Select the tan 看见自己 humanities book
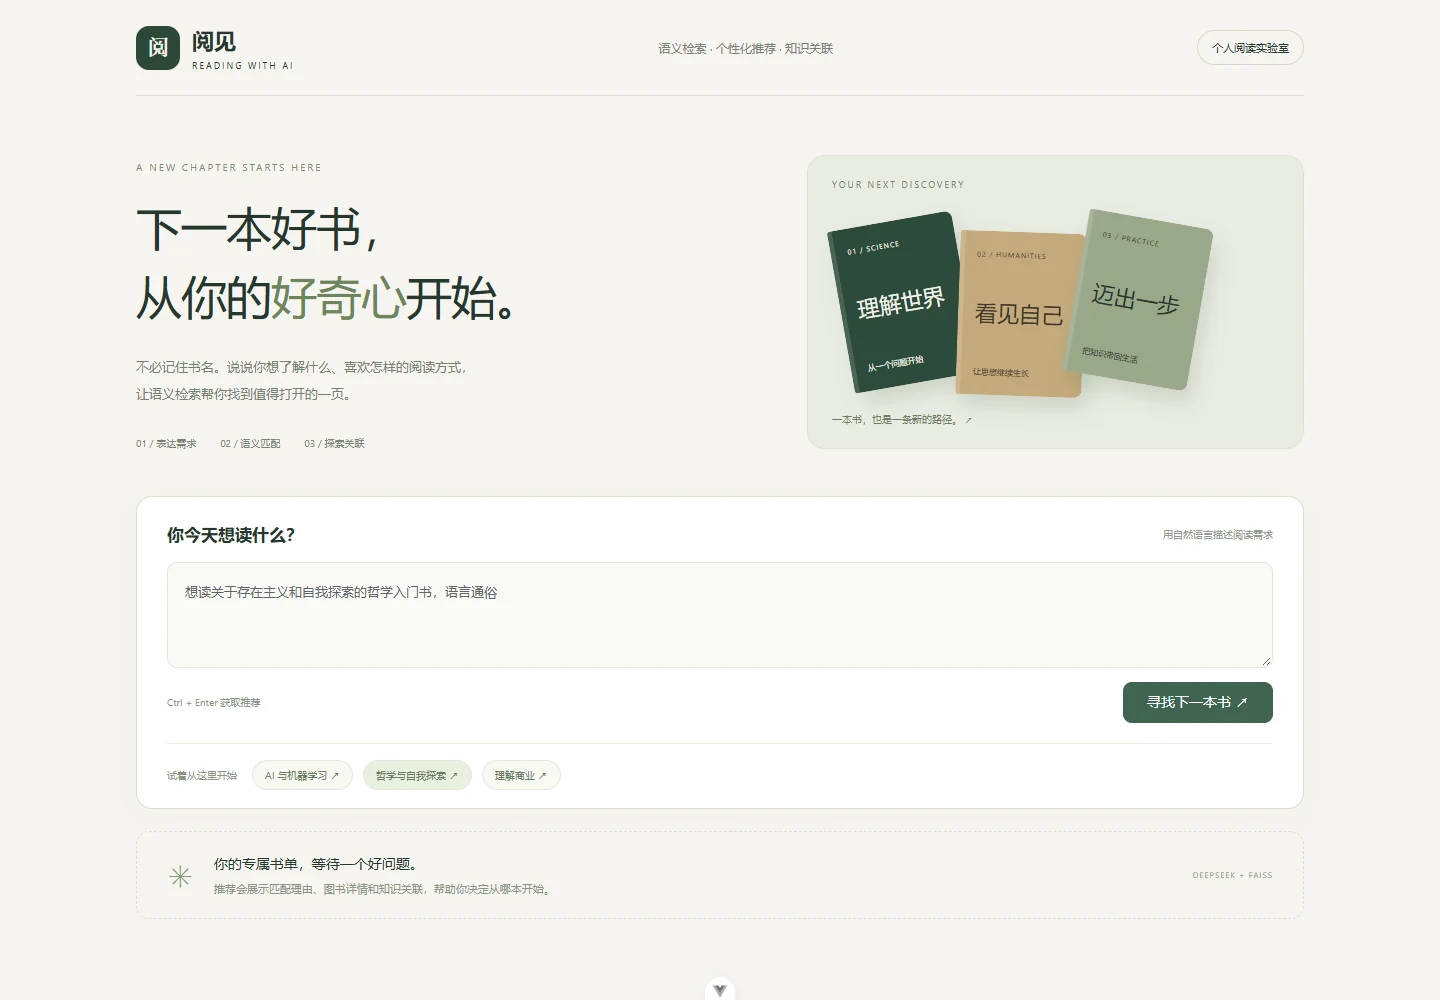This screenshot has height=1000, width=1440. (x=1021, y=314)
